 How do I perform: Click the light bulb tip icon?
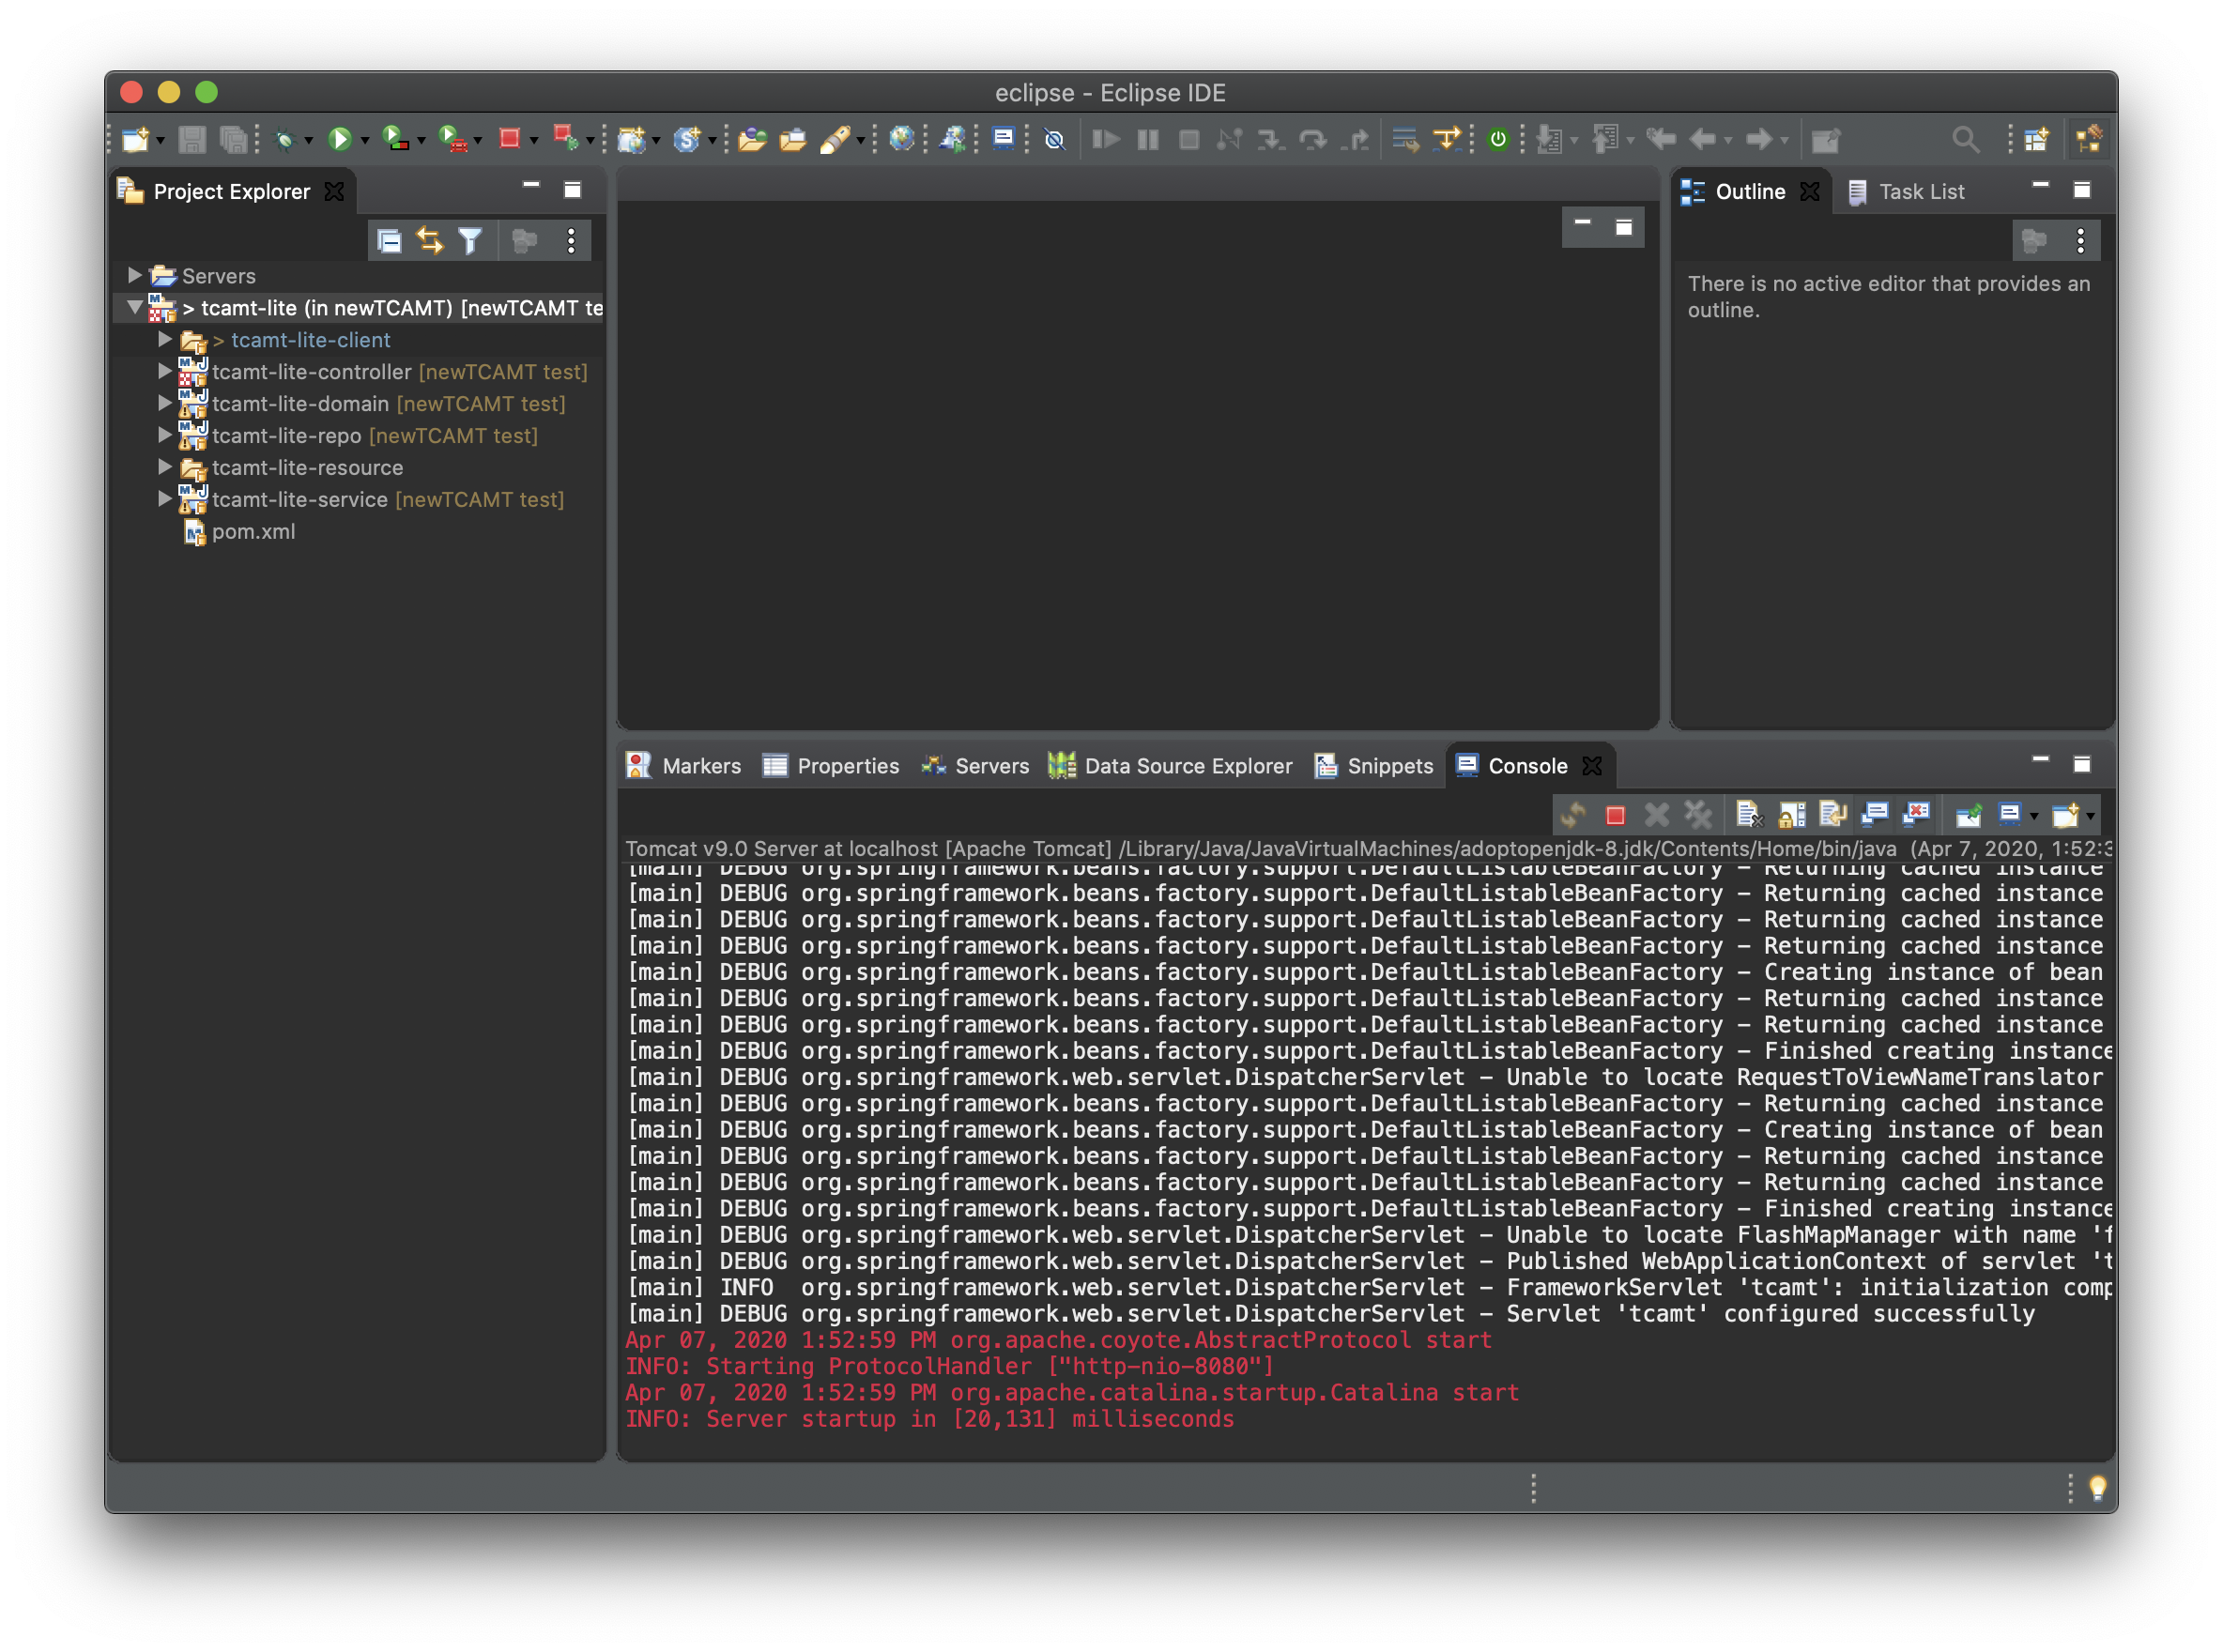pyautogui.click(x=2098, y=1488)
